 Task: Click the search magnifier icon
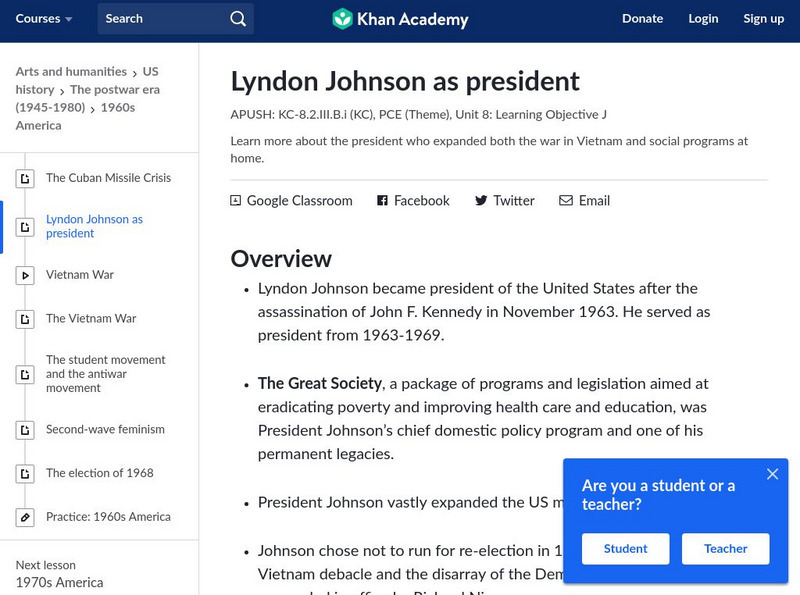click(x=238, y=19)
